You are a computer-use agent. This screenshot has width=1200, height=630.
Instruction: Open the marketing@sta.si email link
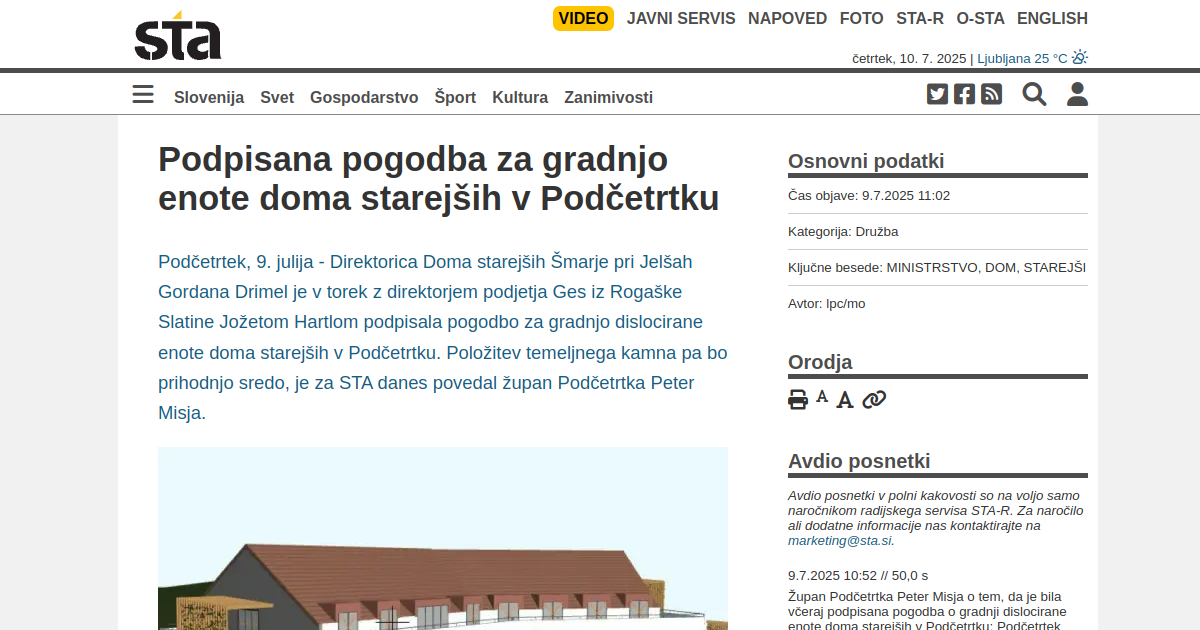[839, 540]
